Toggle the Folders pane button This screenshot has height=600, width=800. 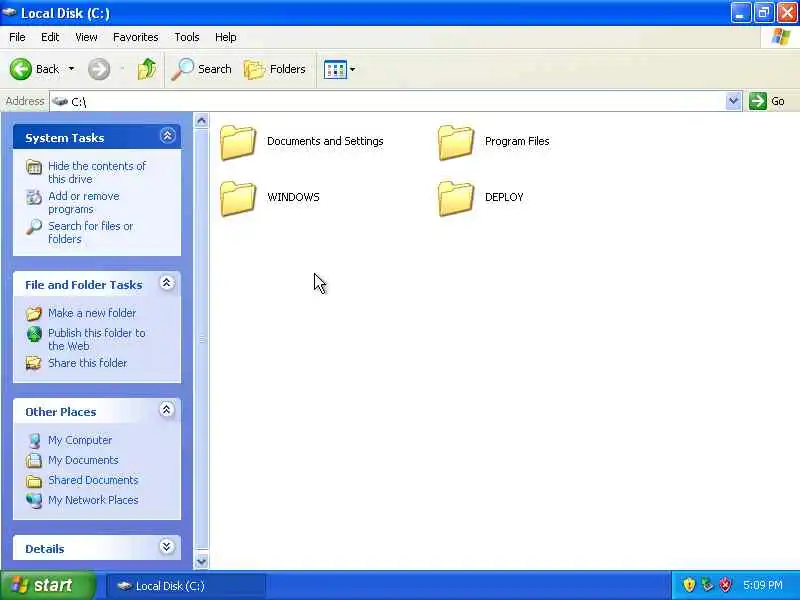click(x=275, y=69)
